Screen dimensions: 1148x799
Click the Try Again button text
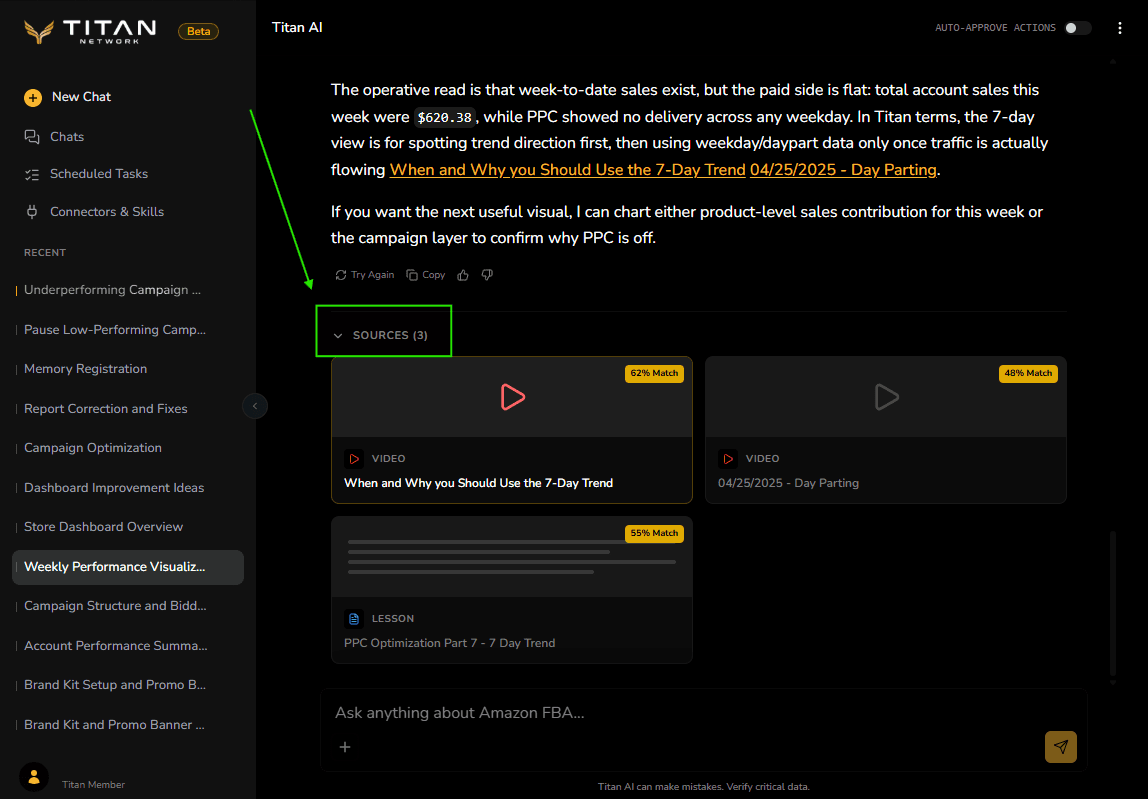[372, 275]
